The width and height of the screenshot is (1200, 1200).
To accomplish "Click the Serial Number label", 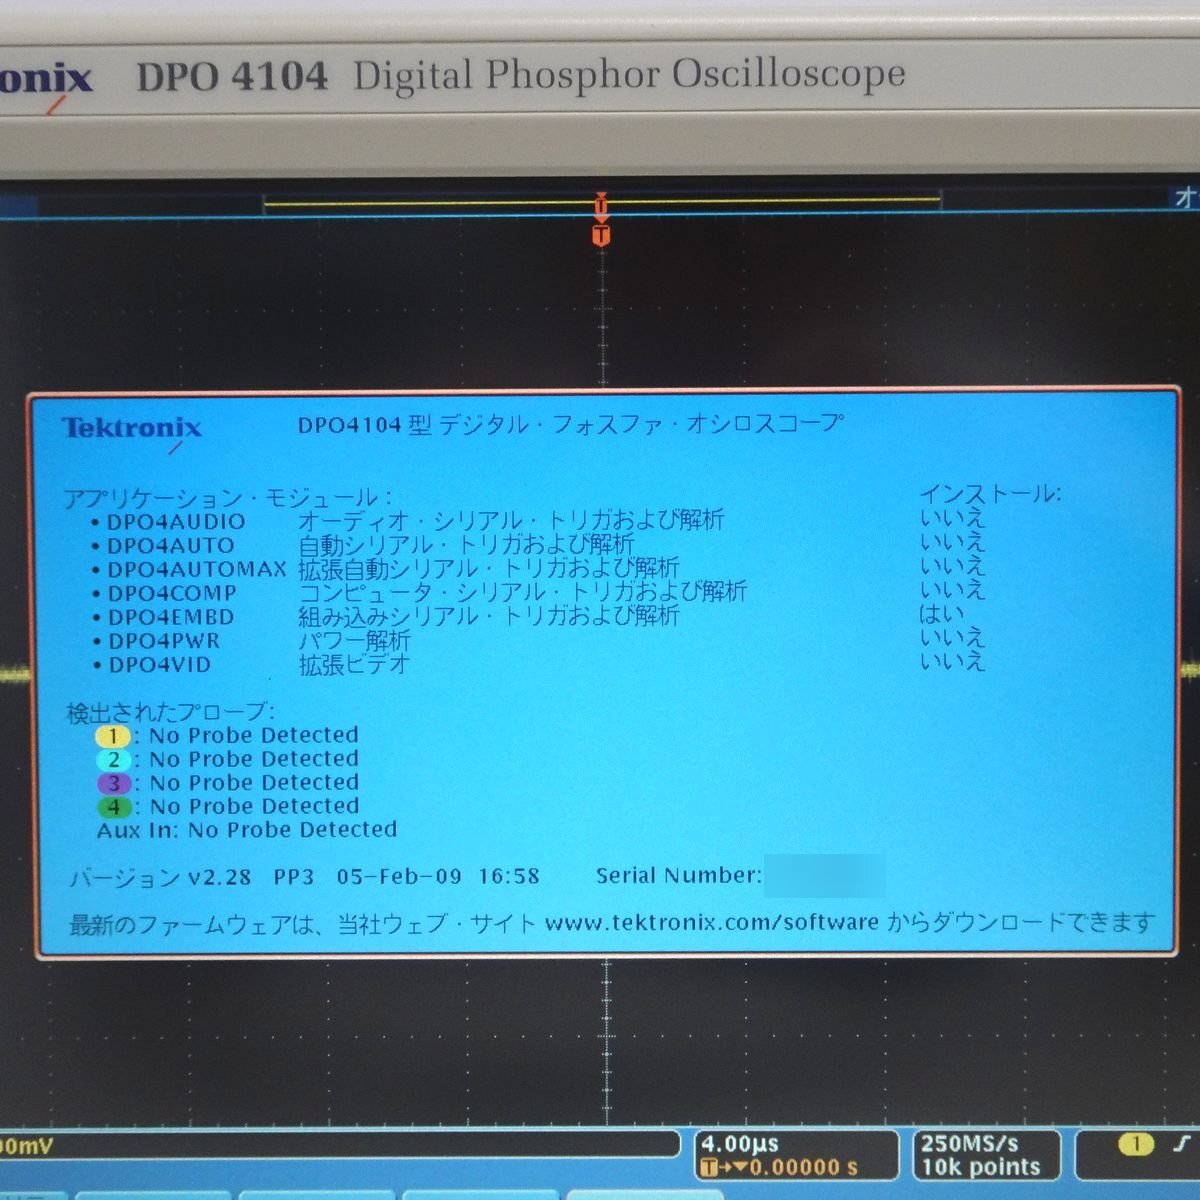I will [x=678, y=876].
